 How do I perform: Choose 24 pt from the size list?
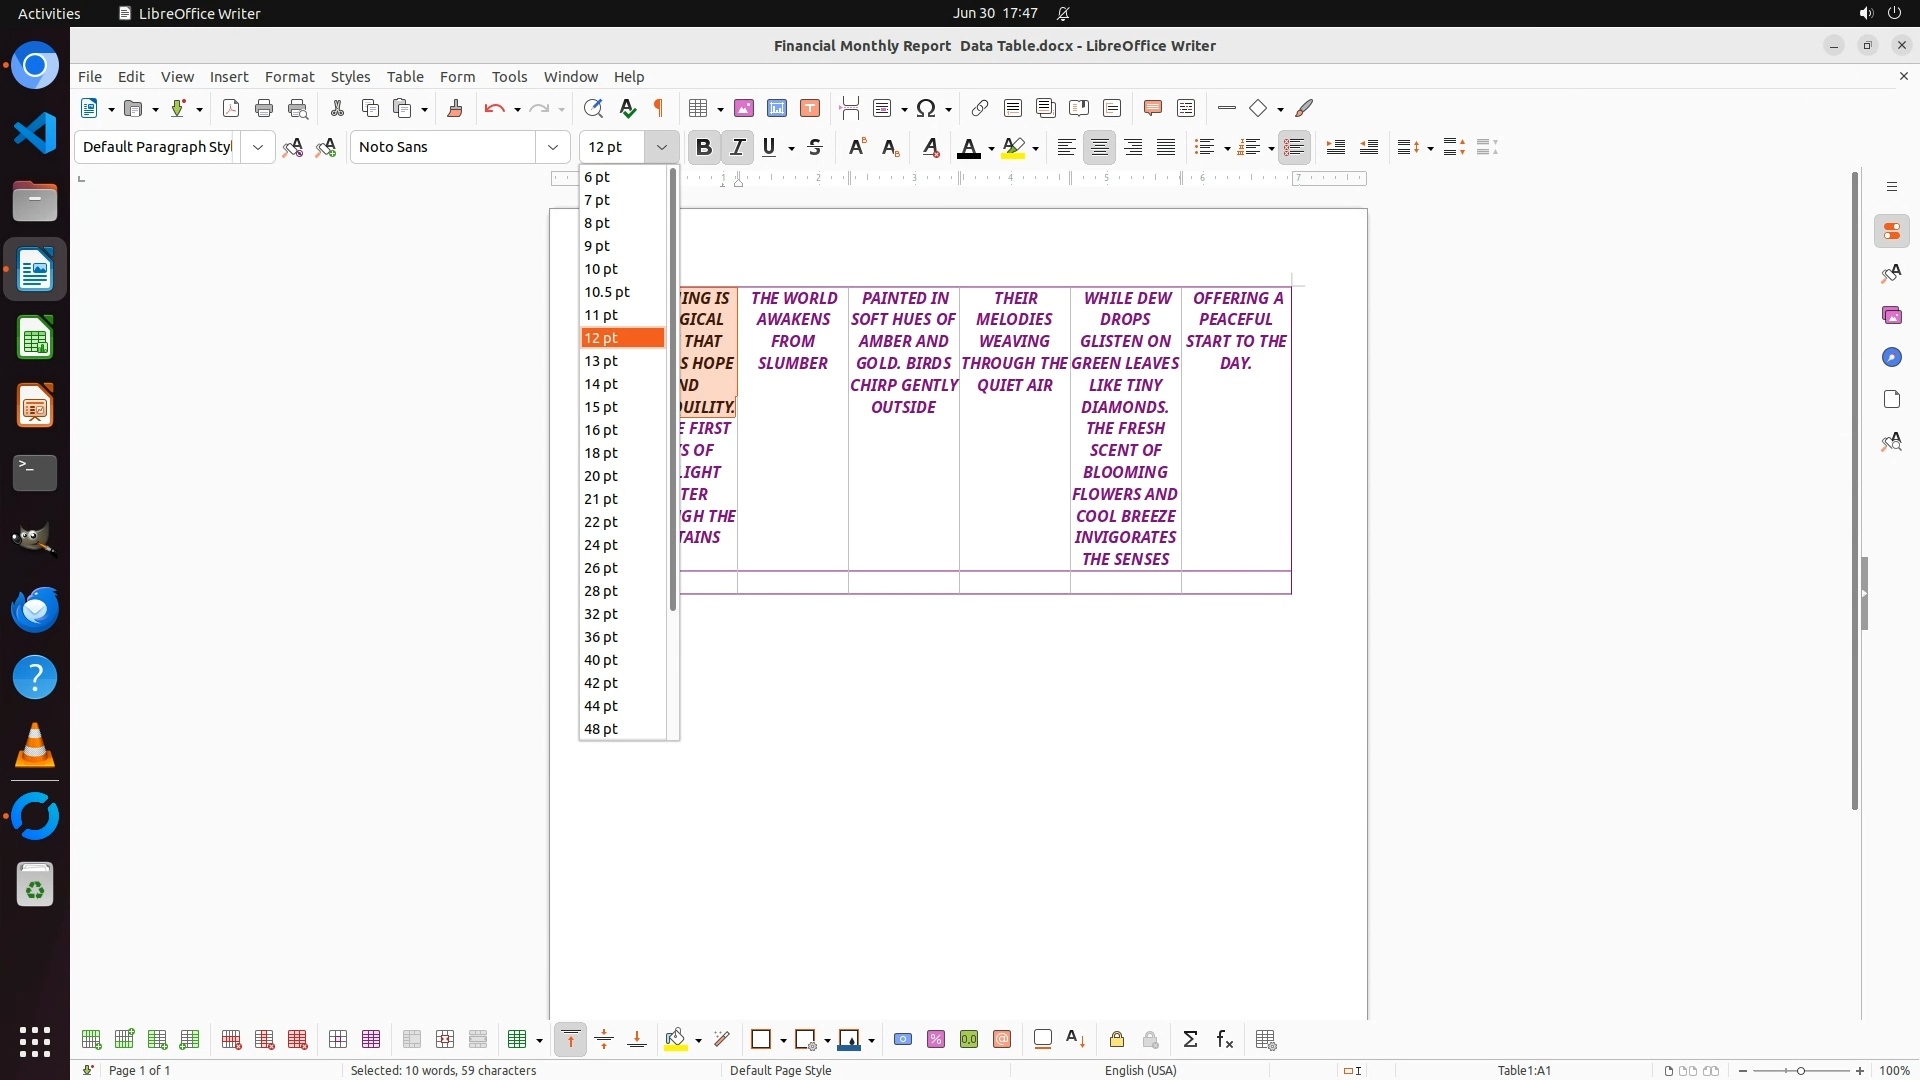tap(601, 545)
